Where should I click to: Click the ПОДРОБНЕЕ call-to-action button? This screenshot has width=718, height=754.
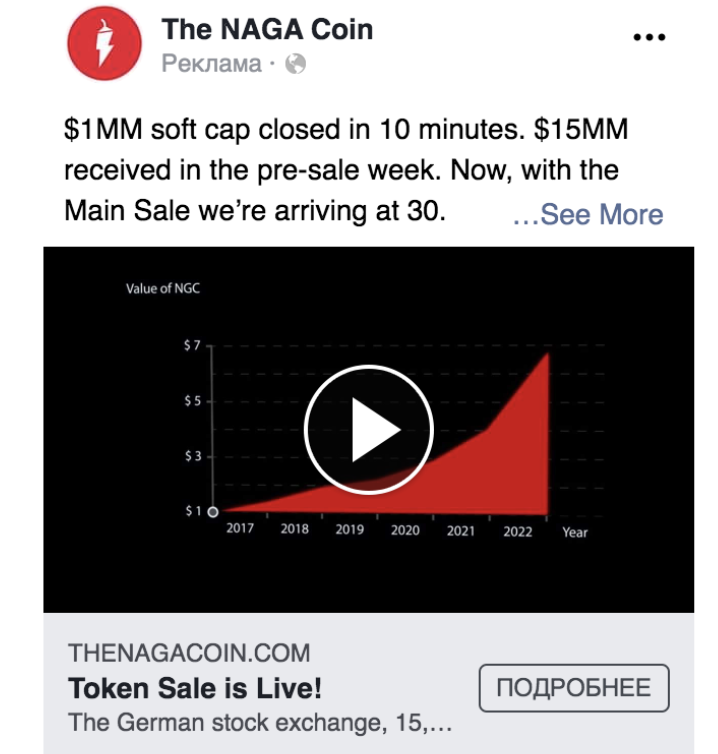[574, 688]
